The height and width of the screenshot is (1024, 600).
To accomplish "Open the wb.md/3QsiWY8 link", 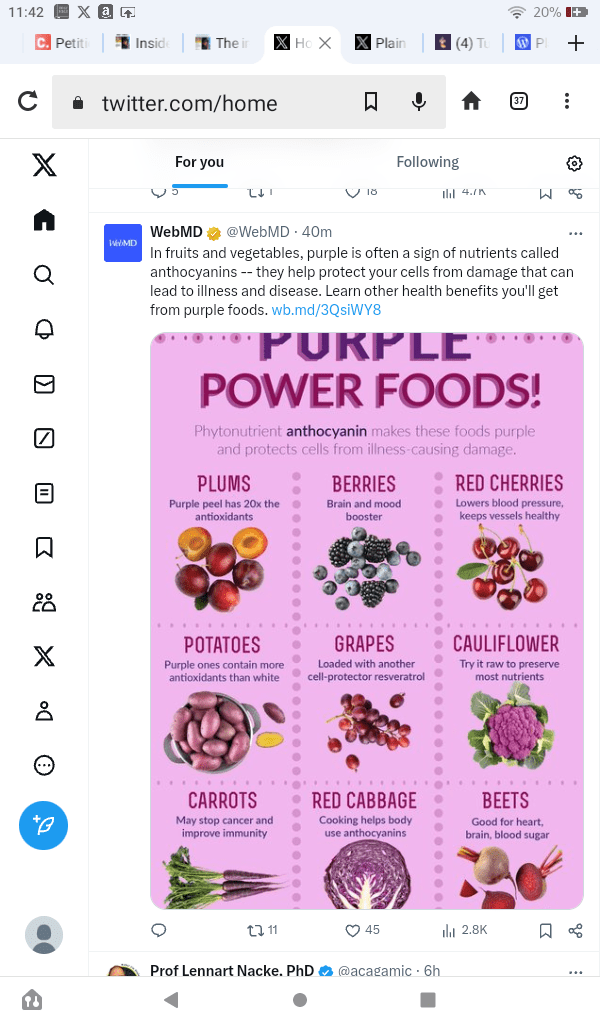I will (326, 310).
